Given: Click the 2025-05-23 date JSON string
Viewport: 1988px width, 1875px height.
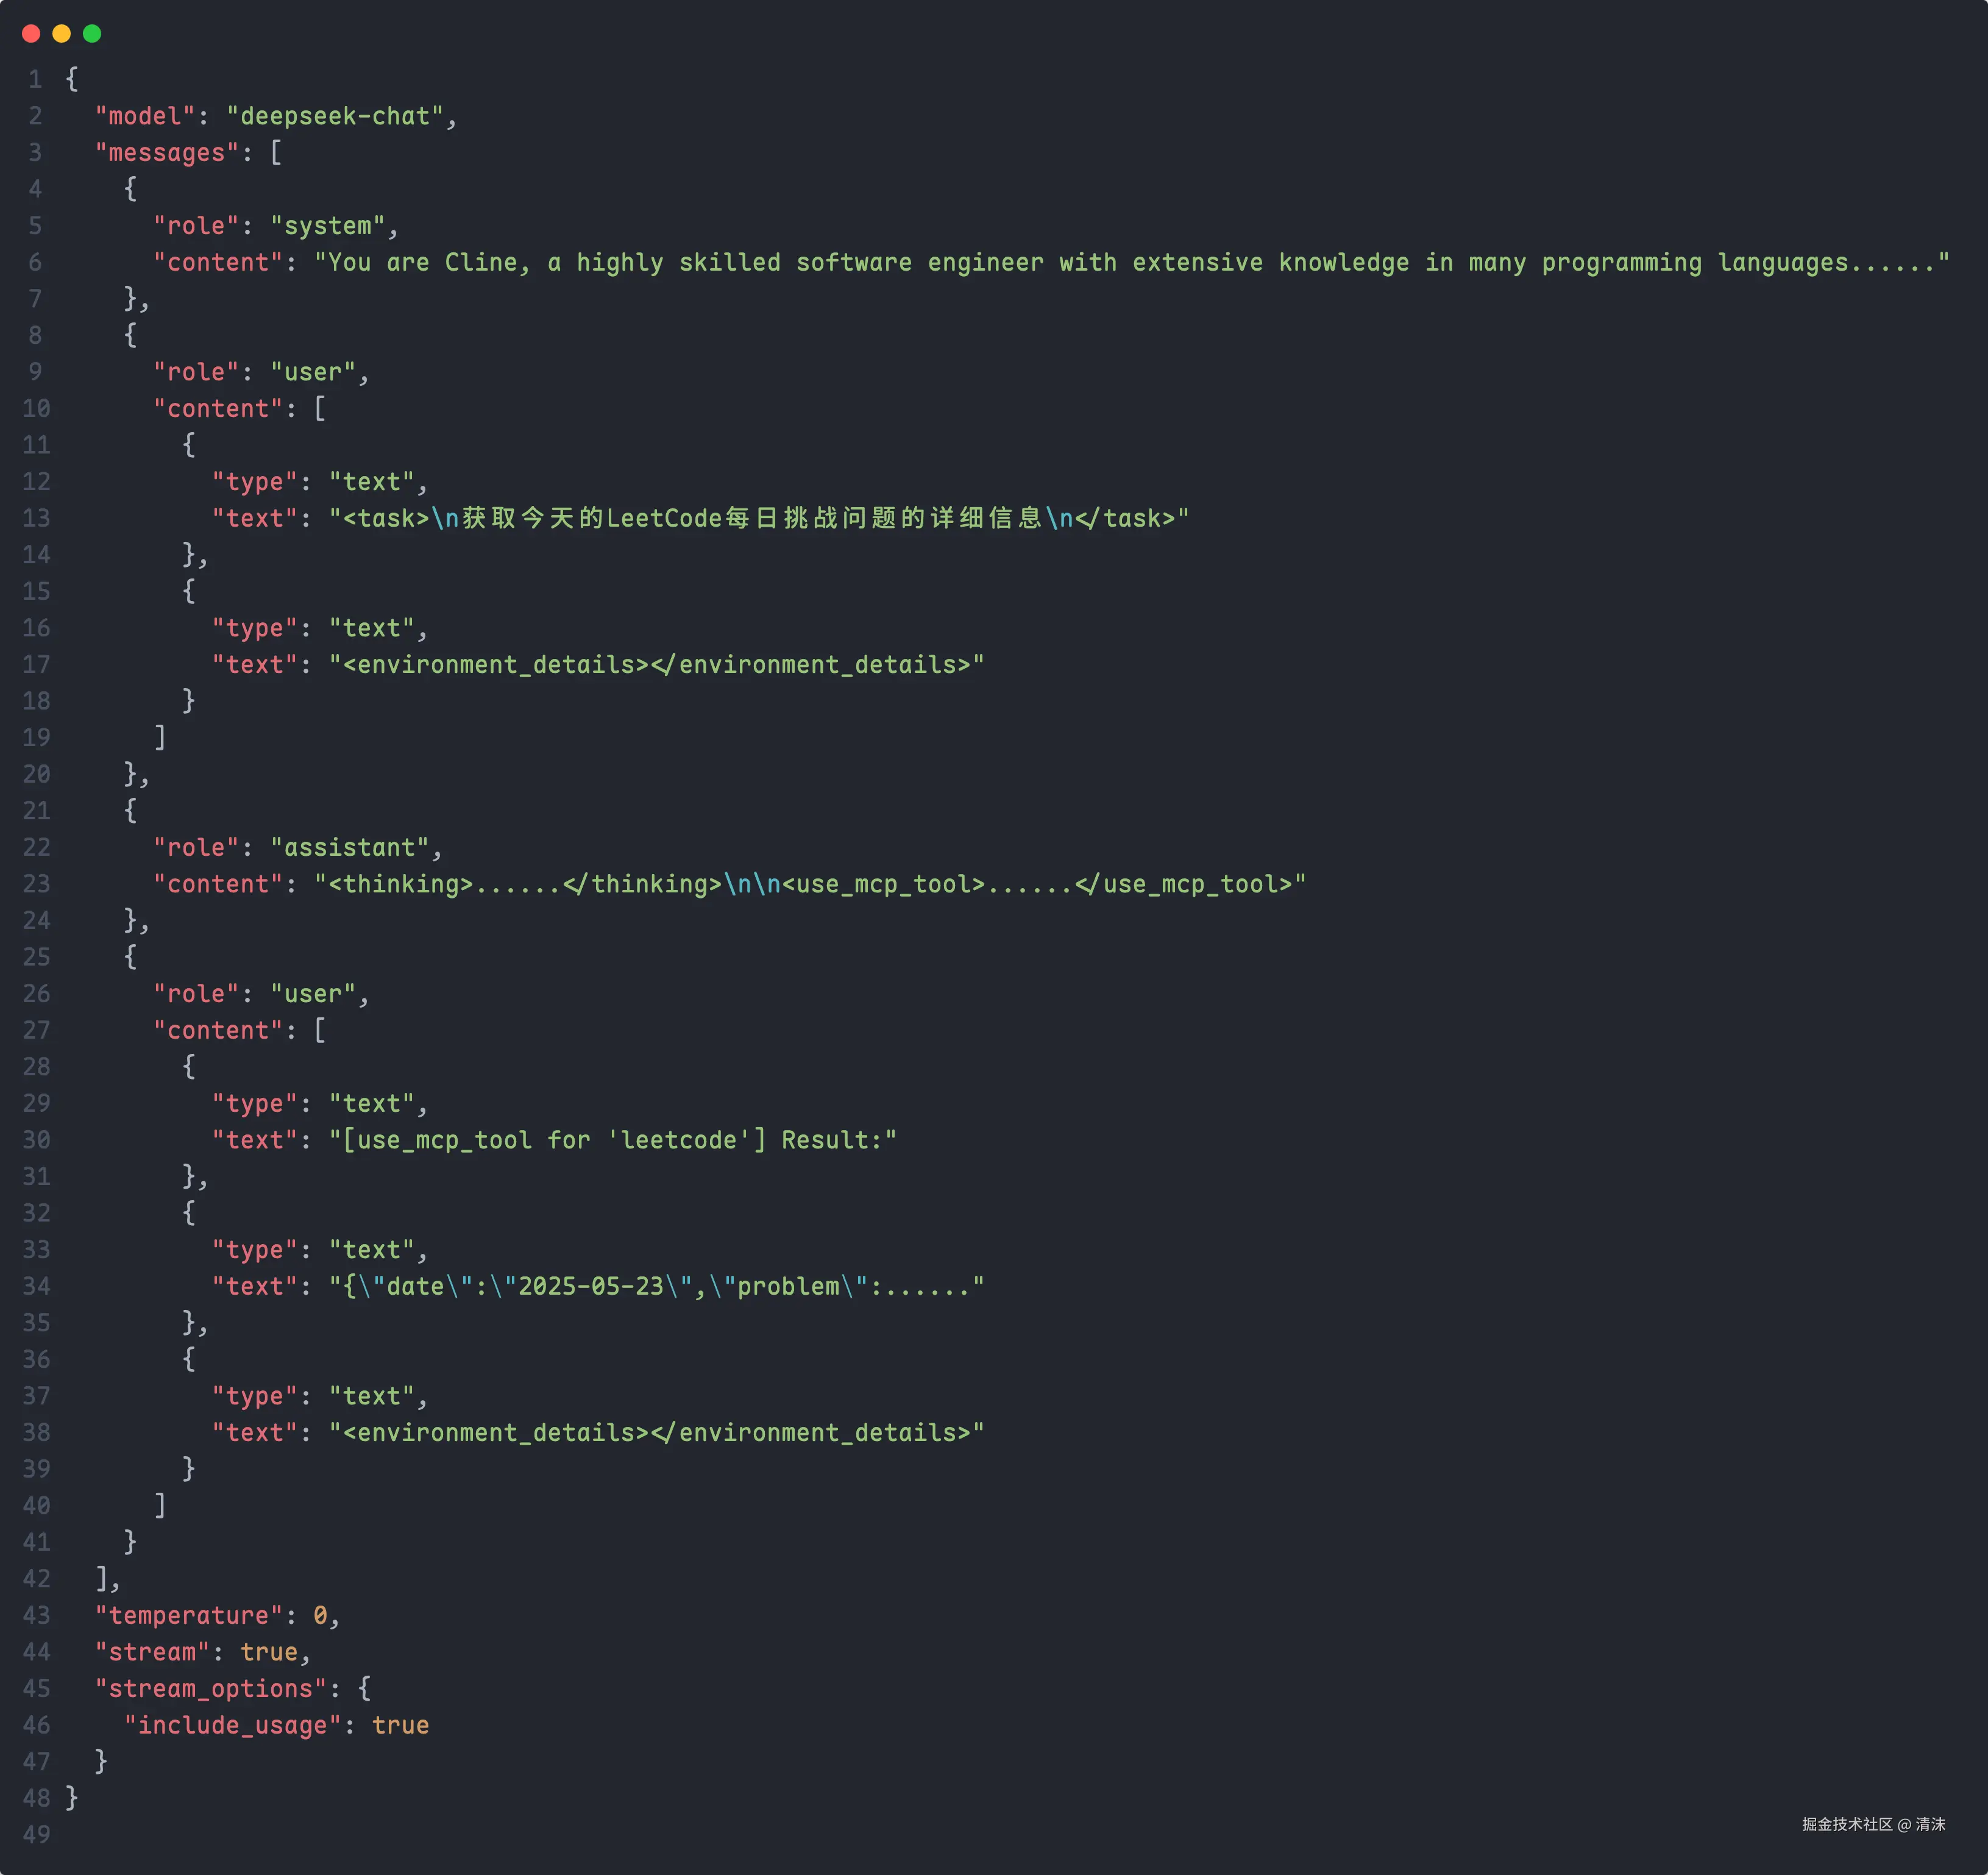Looking at the screenshot, I should 657,1287.
